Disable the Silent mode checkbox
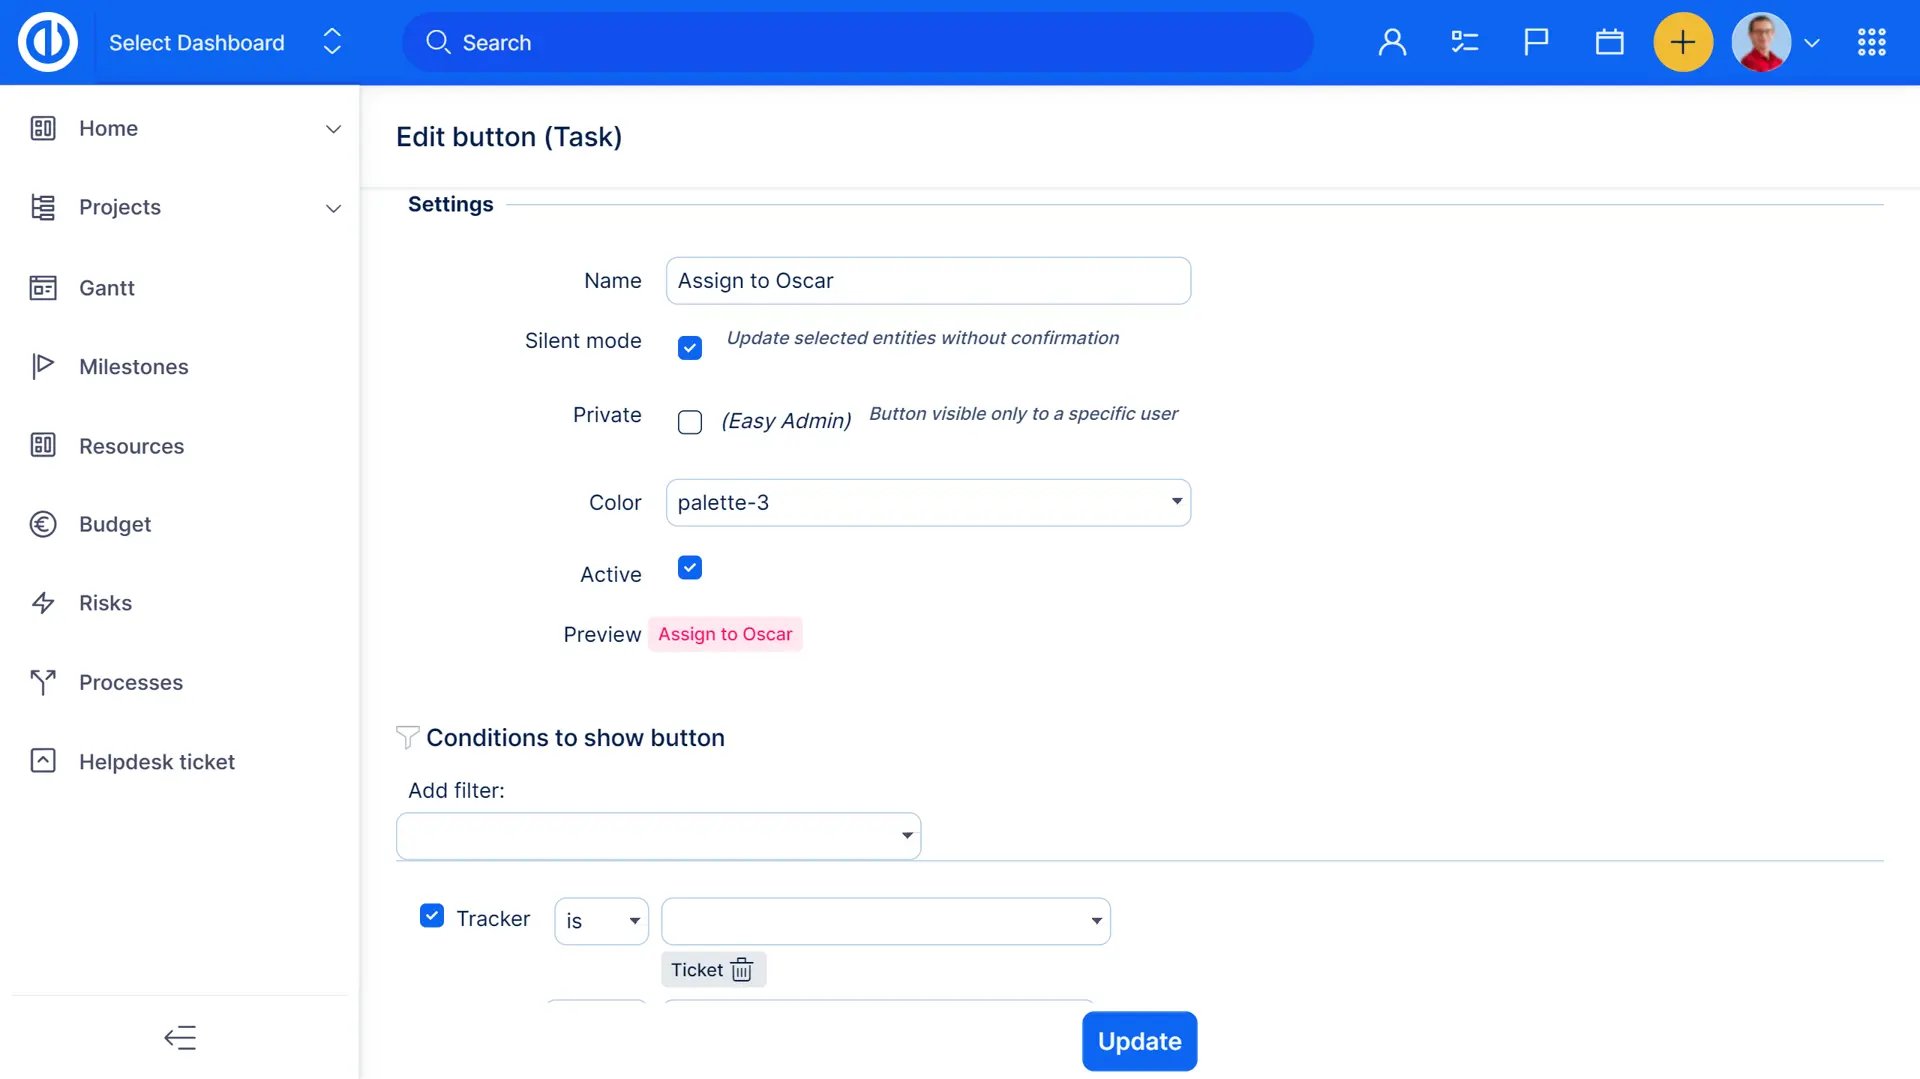This screenshot has width=1920, height=1079. (x=690, y=348)
